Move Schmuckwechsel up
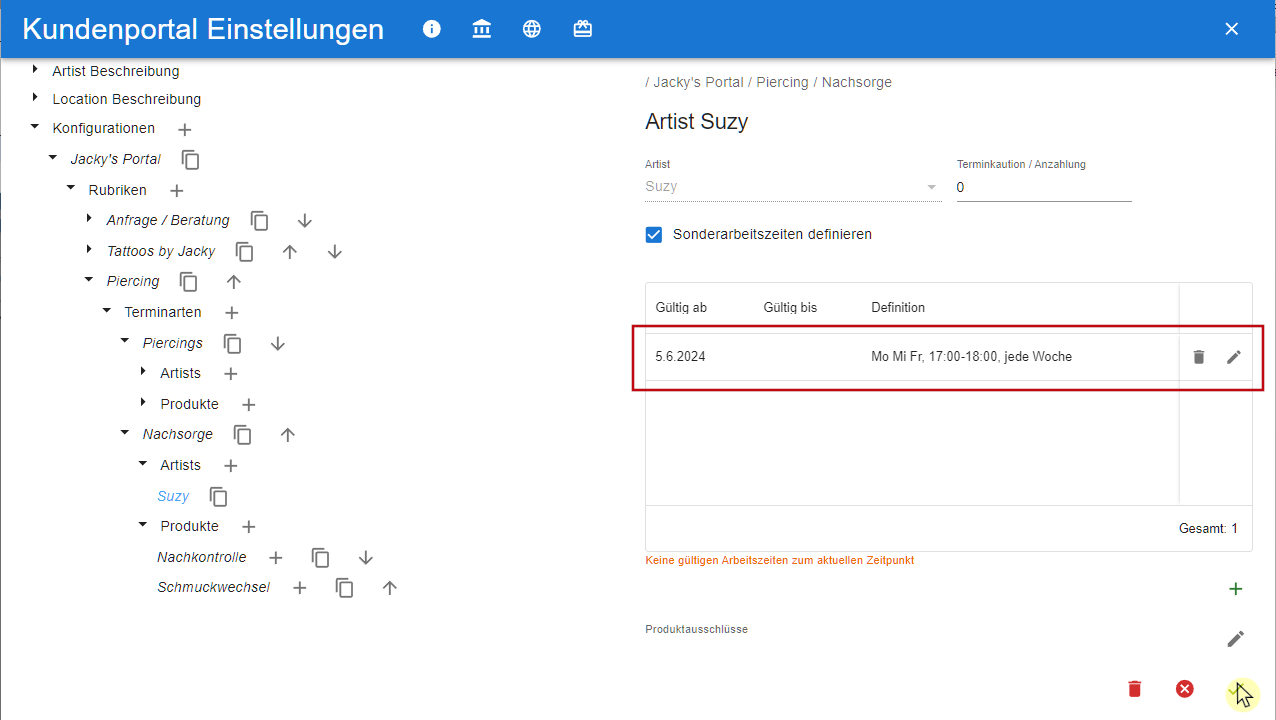The image size is (1276, 720). click(x=390, y=588)
